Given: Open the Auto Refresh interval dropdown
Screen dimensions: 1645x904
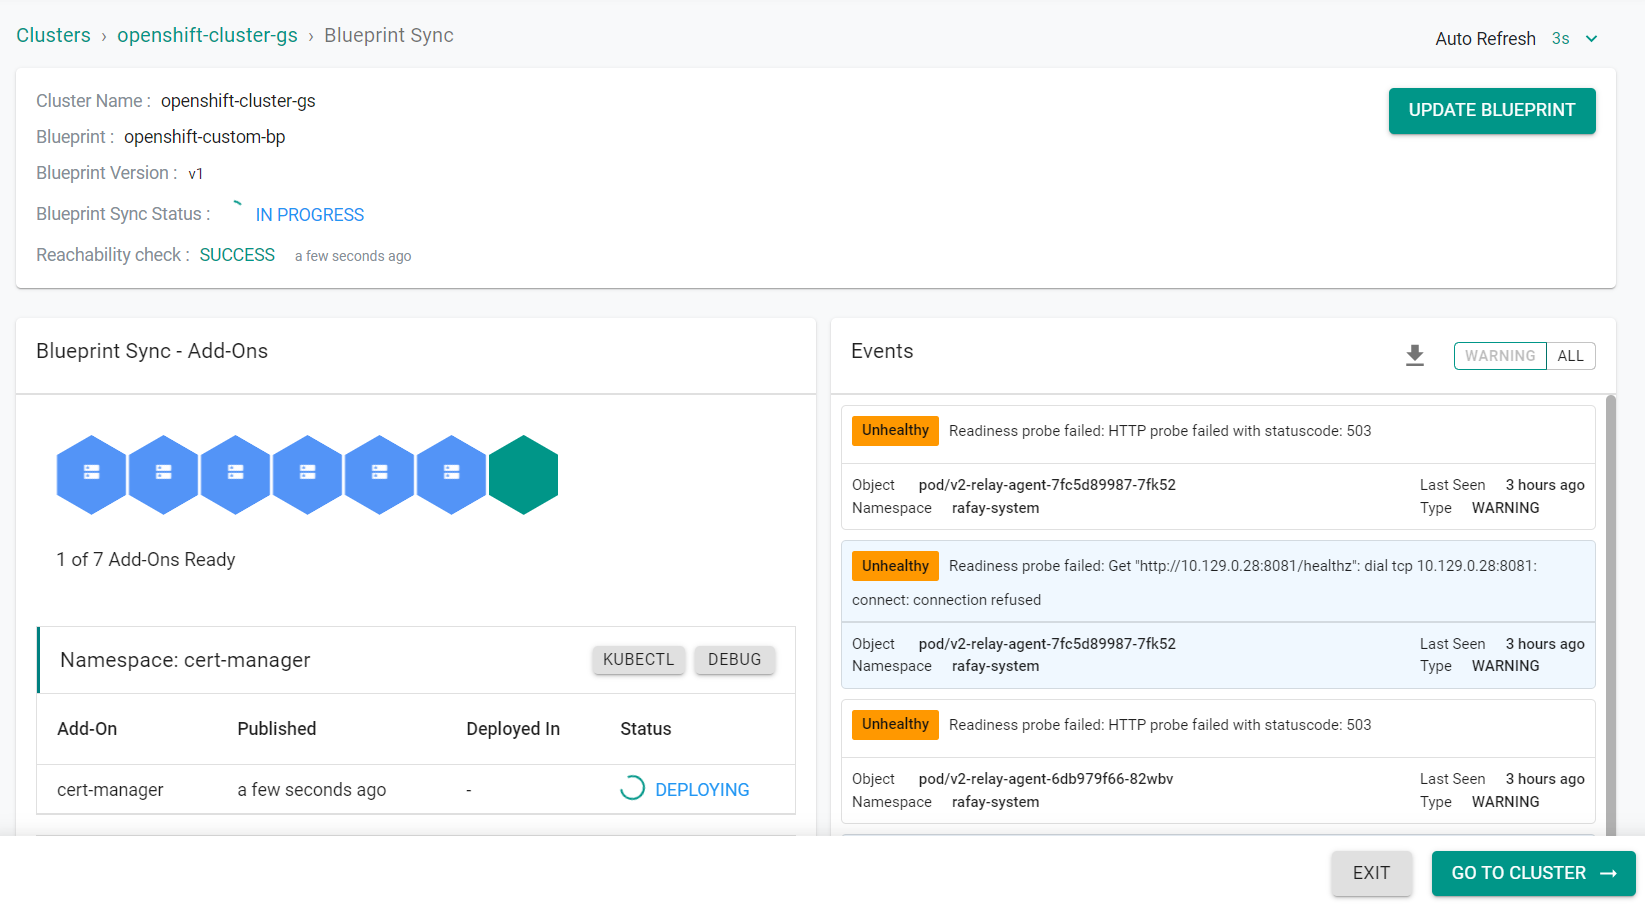Looking at the screenshot, I should pyautogui.click(x=1575, y=39).
